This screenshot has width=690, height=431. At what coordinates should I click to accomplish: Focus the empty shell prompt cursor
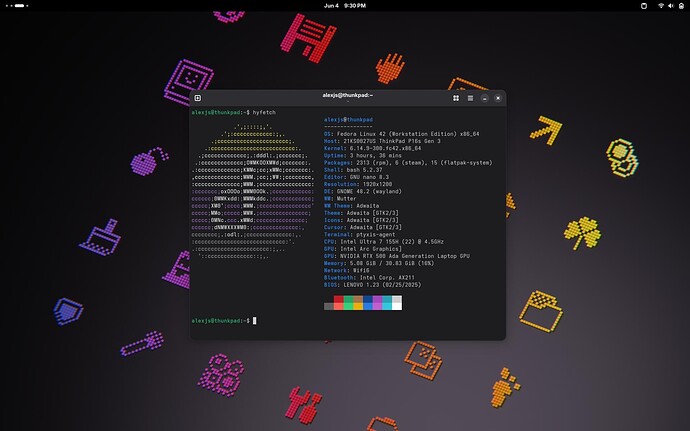pyautogui.click(x=254, y=320)
